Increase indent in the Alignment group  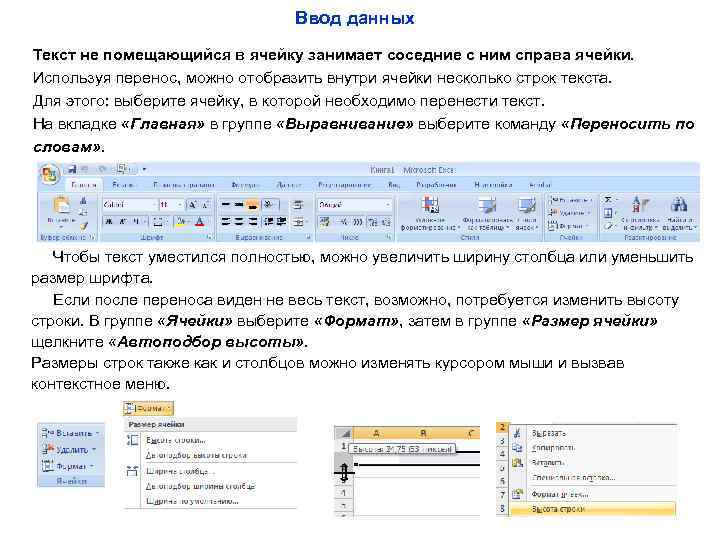tap(281, 222)
